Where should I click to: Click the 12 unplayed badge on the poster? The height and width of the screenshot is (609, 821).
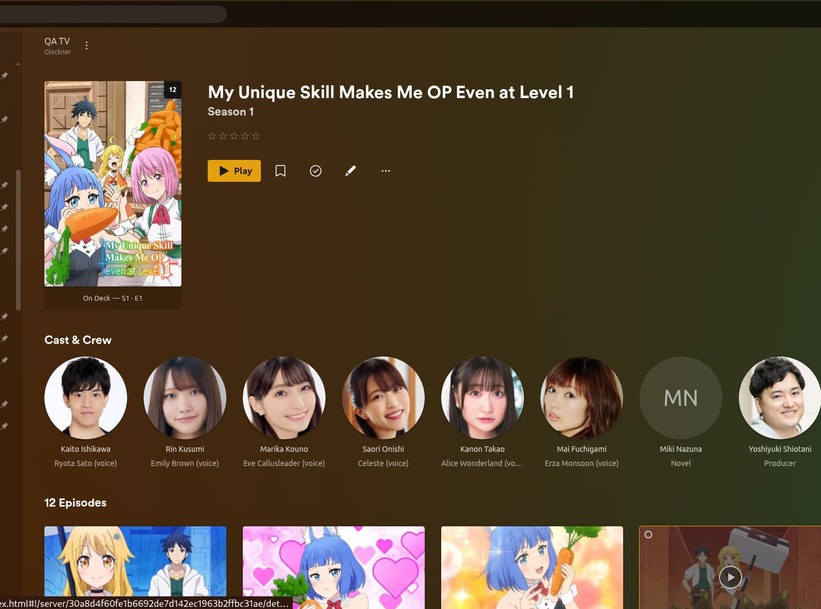[173, 90]
